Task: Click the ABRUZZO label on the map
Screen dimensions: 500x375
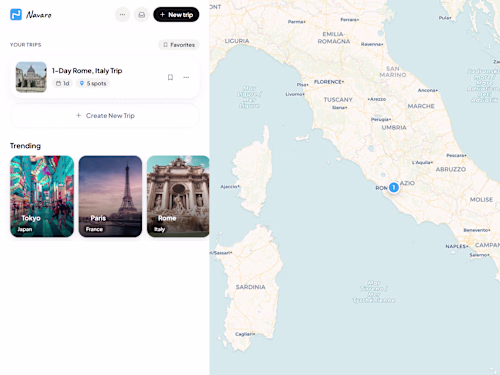Action: click(x=451, y=169)
